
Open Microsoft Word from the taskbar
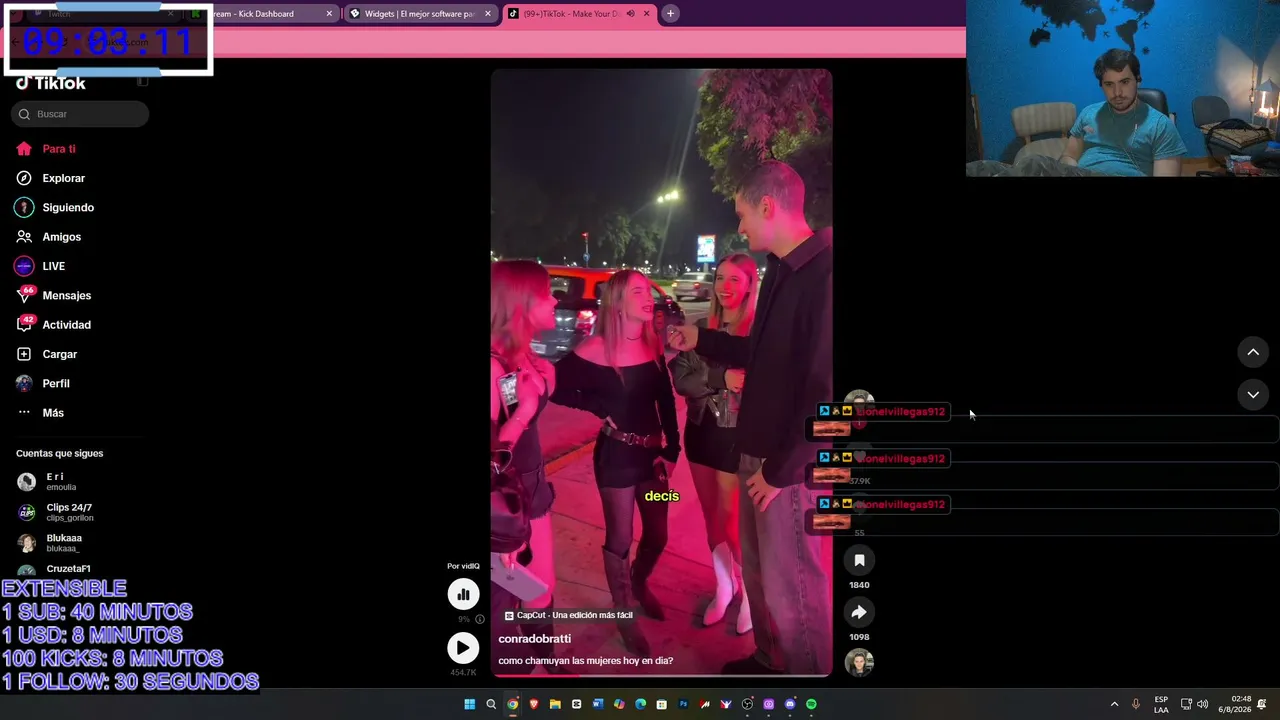coord(598,704)
